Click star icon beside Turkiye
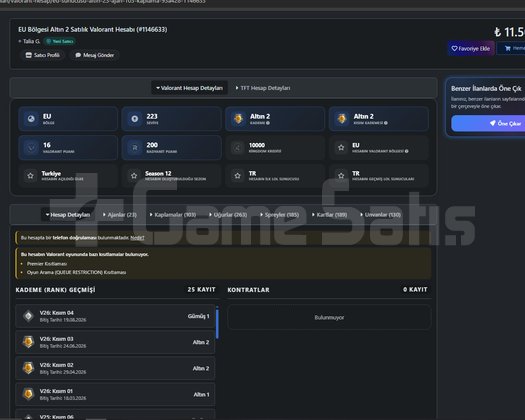 coord(30,176)
